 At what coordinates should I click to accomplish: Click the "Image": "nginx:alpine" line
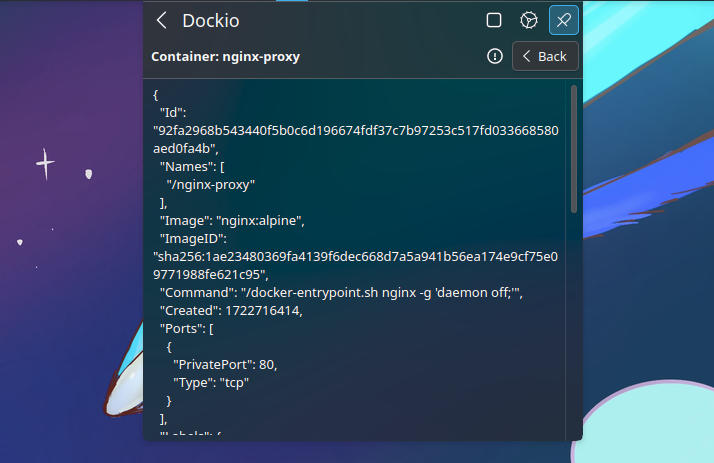(x=232, y=221)
